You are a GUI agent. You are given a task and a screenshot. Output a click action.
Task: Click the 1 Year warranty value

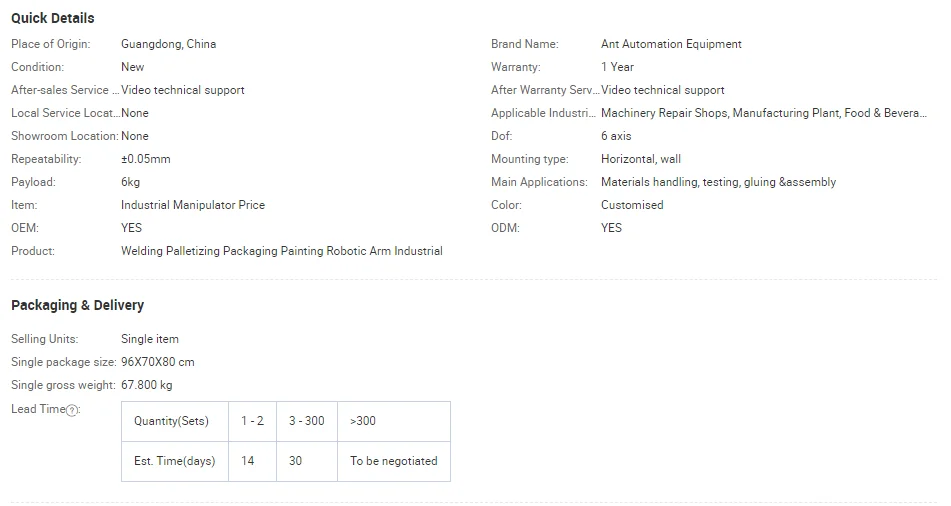click(x=617, y=67)
